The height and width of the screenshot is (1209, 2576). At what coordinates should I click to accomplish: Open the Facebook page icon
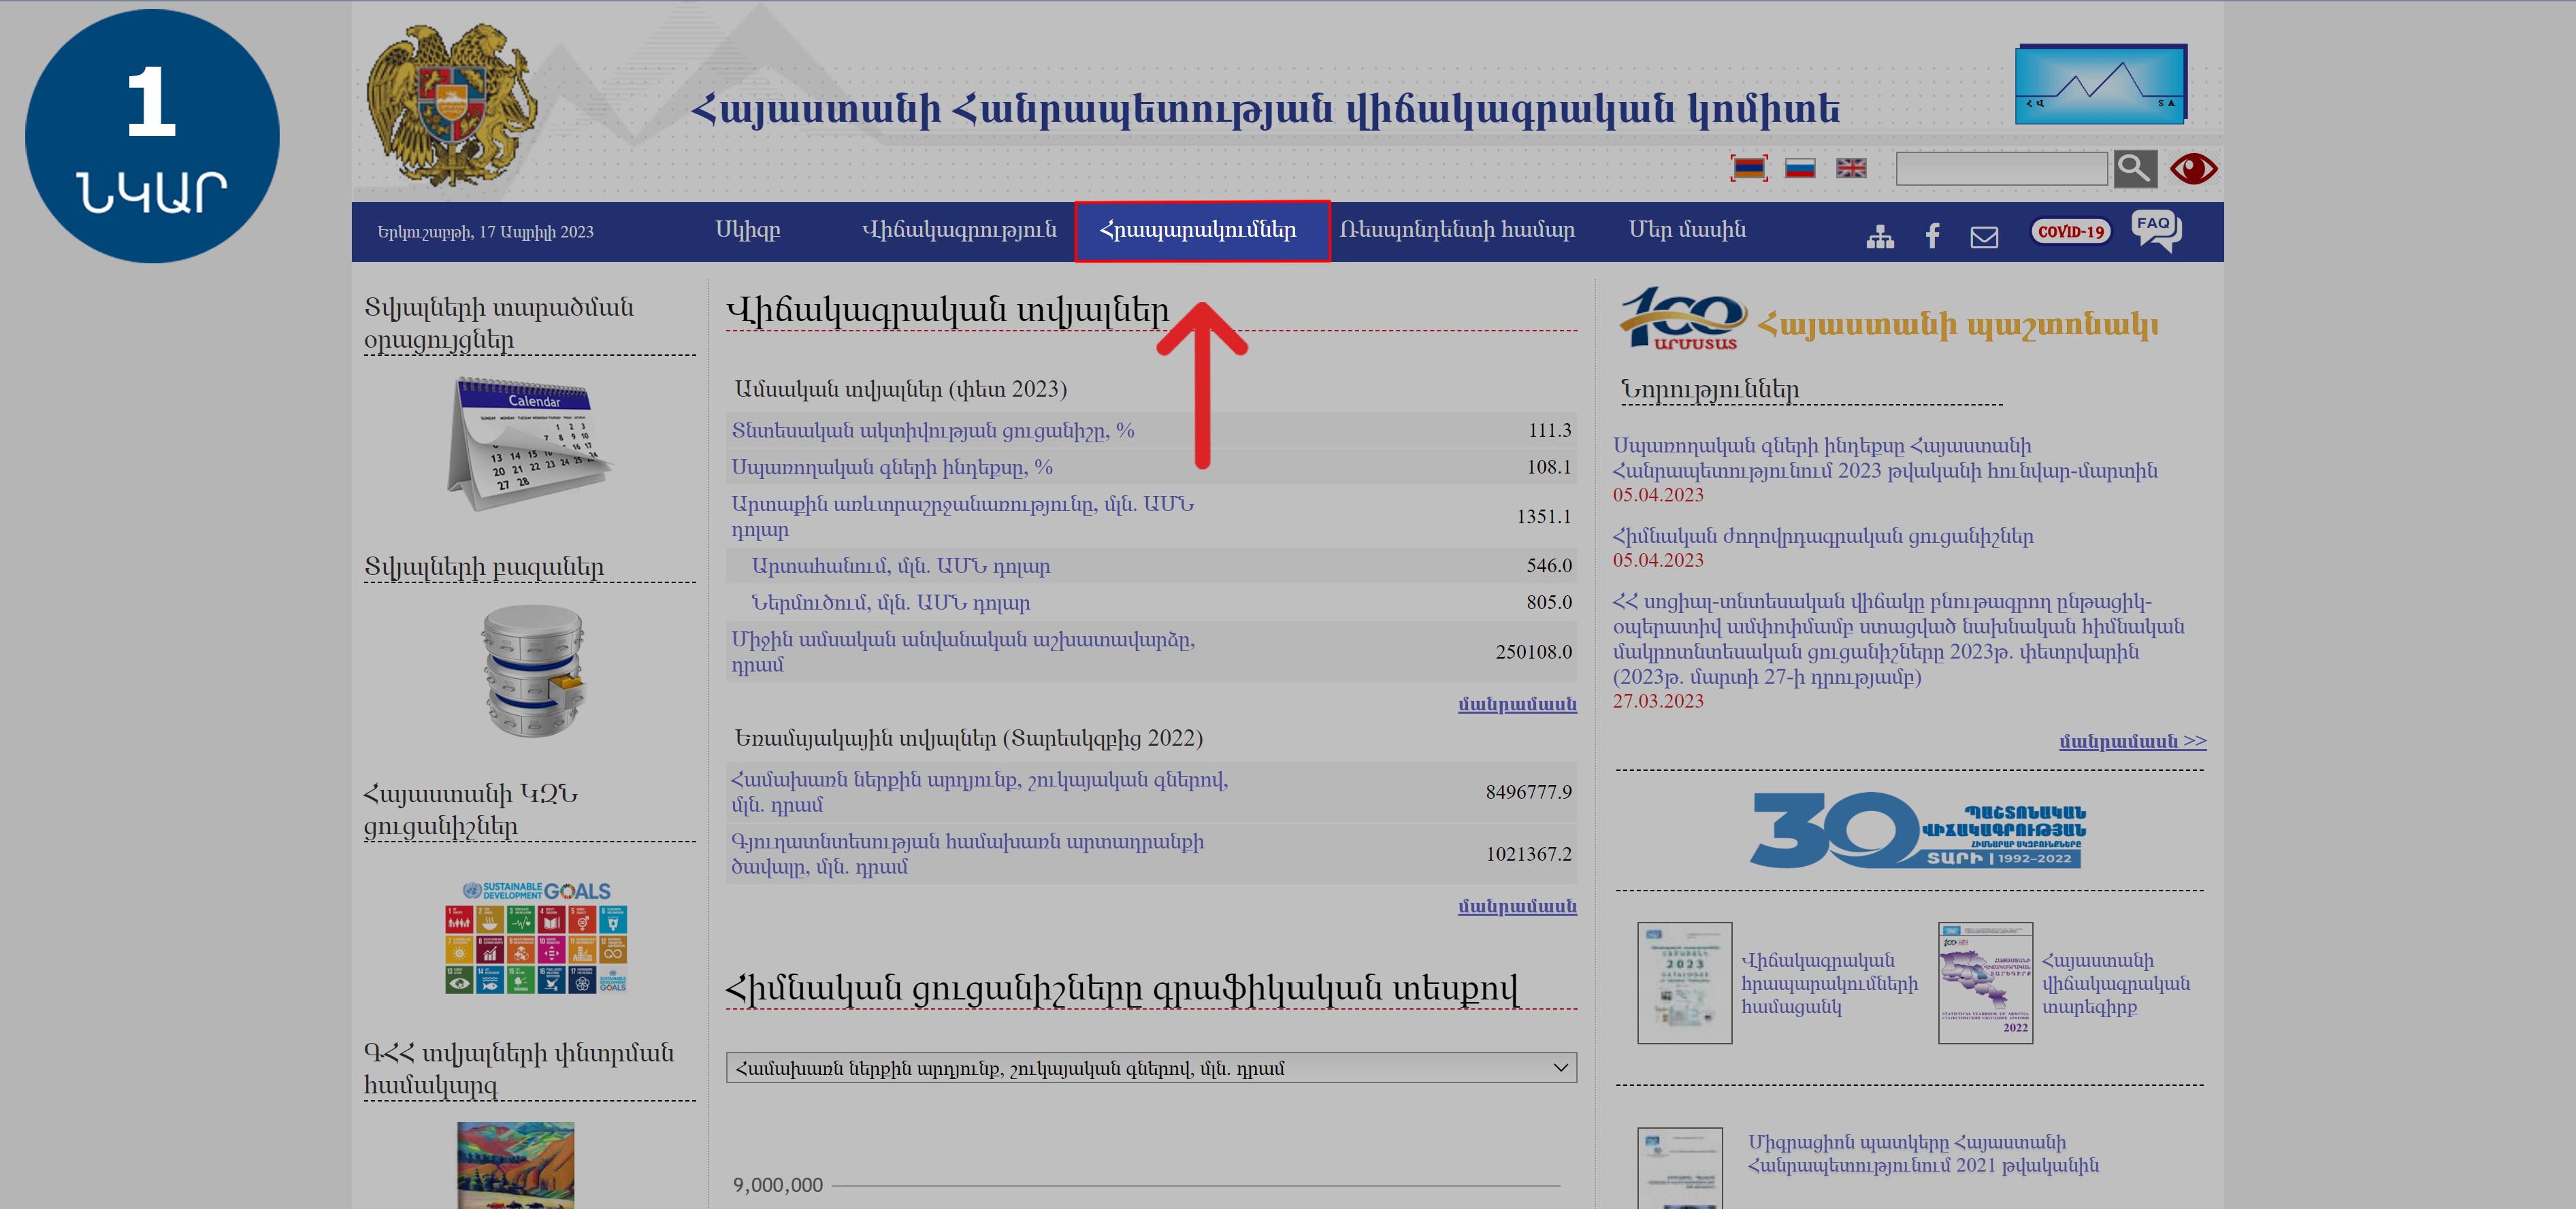1932,236
